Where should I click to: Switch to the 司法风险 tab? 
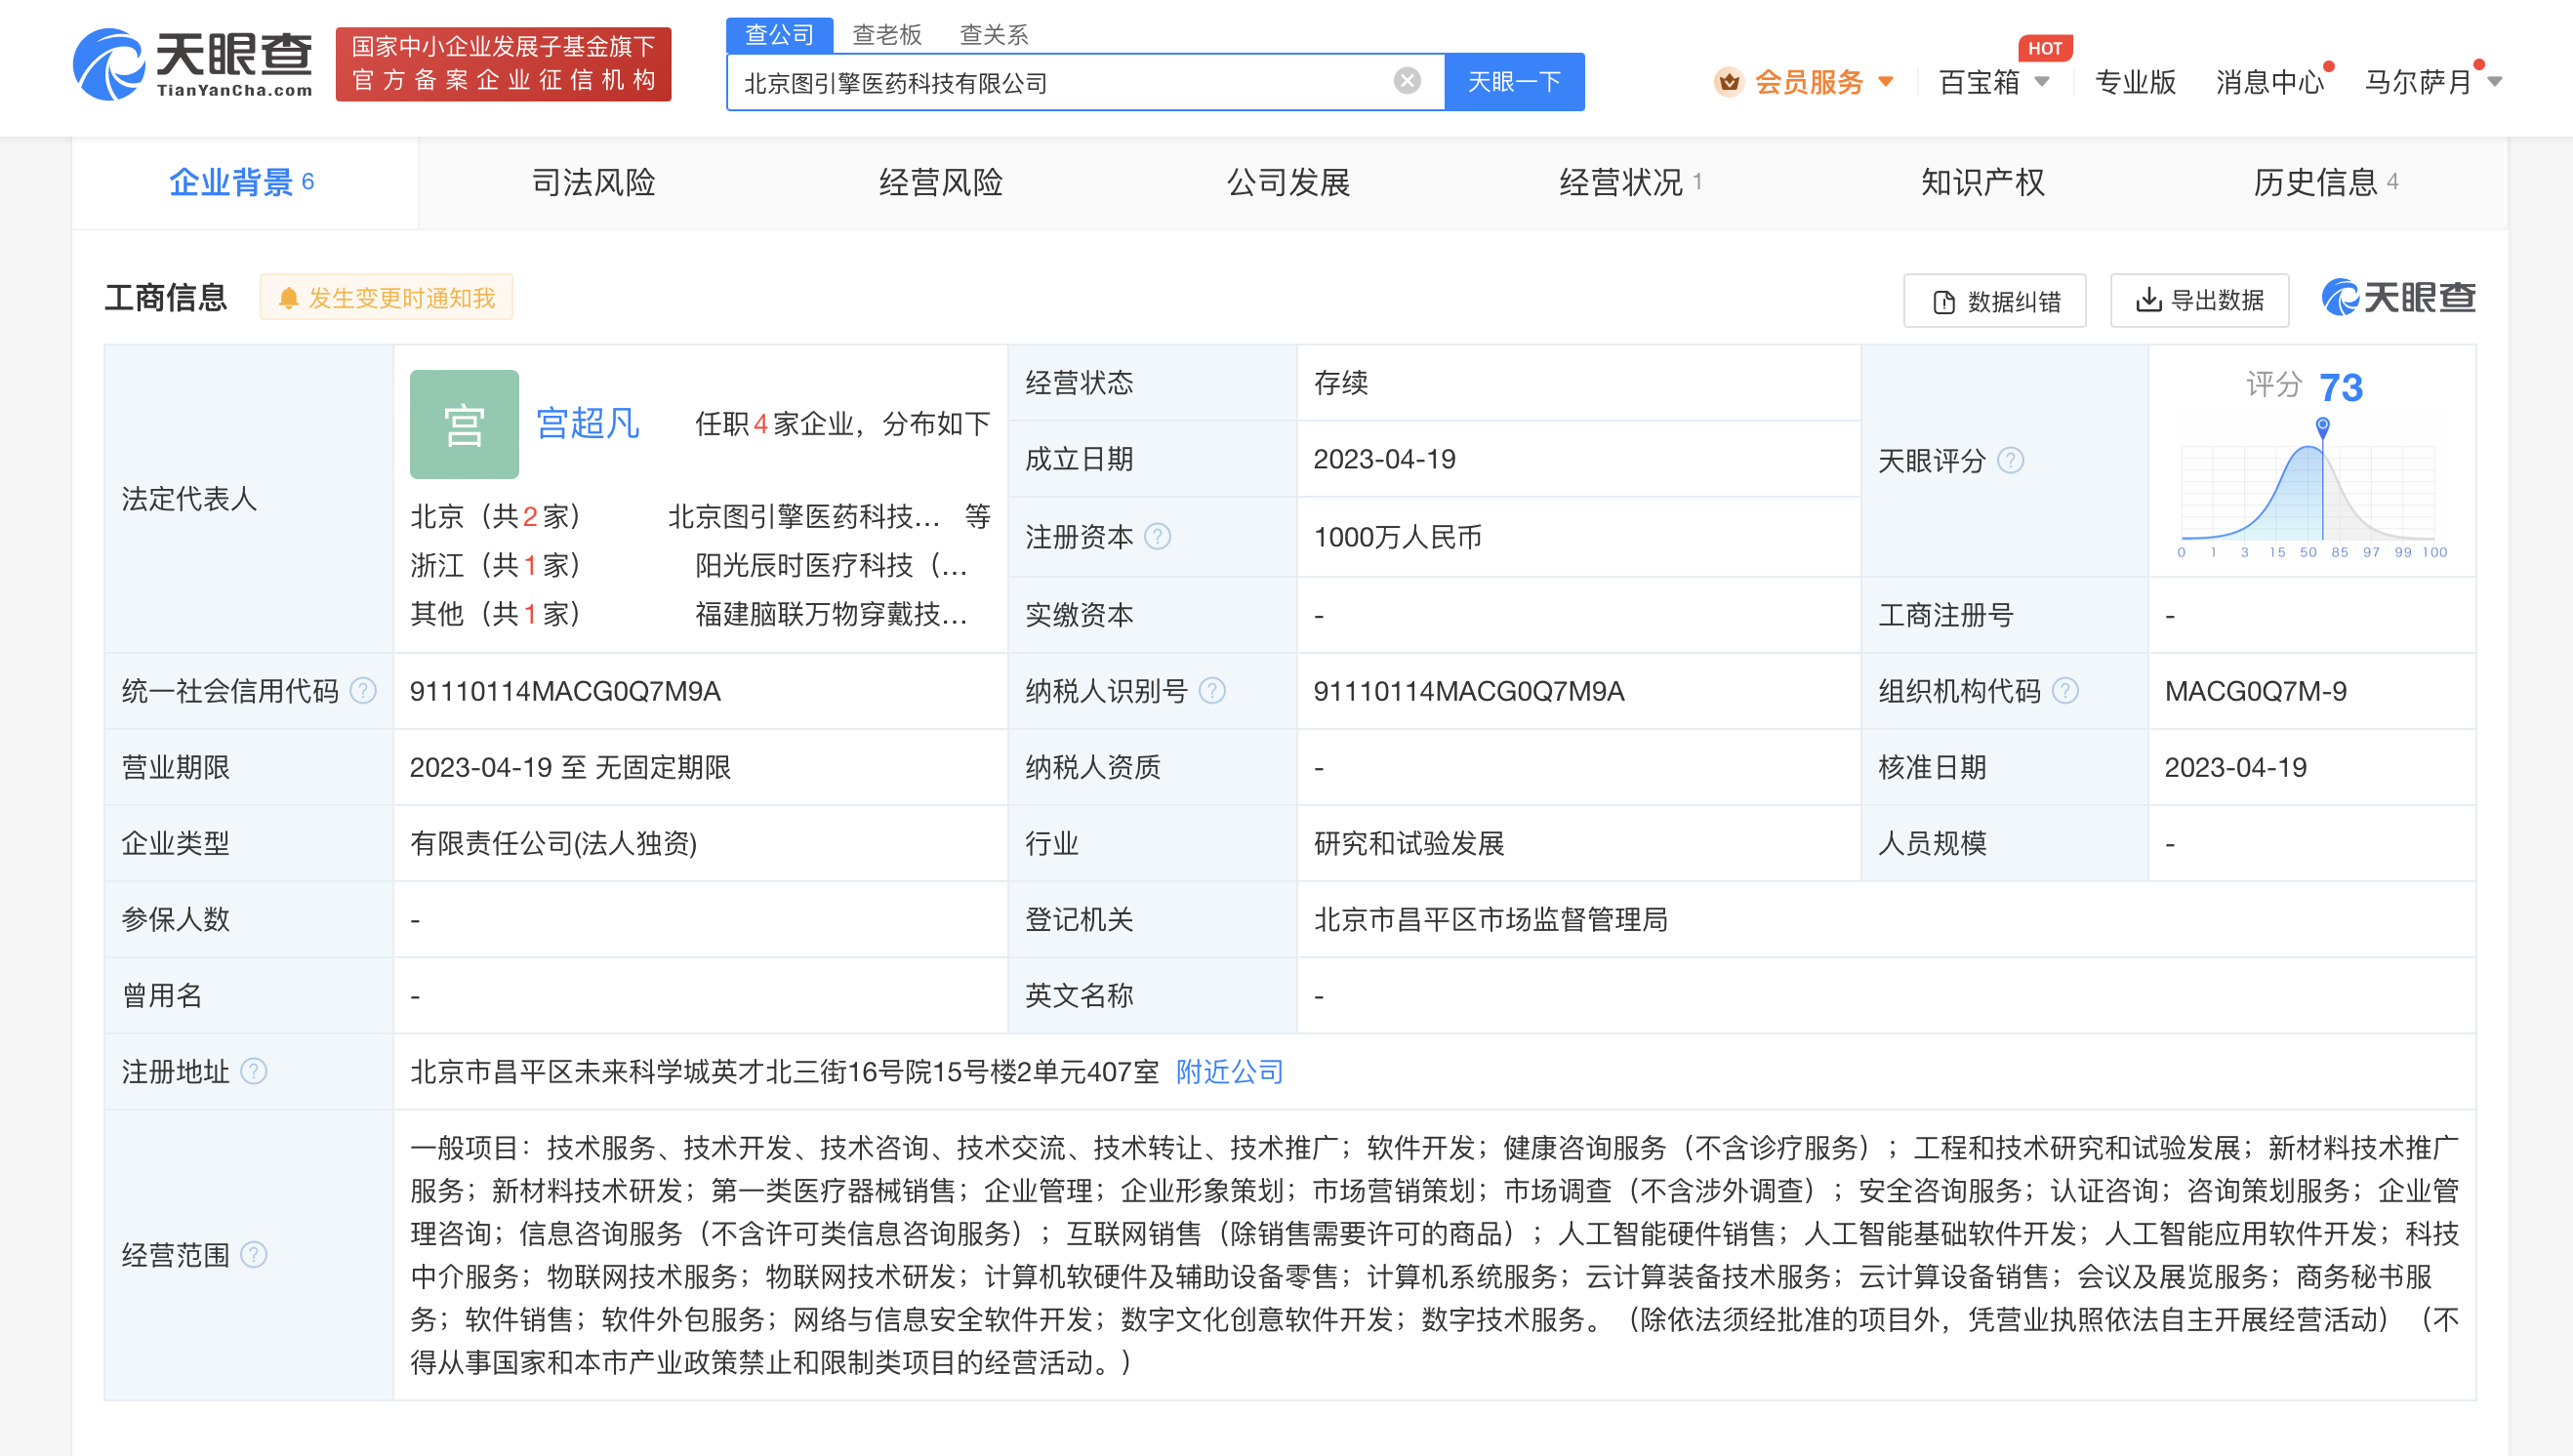pos(593,182)
